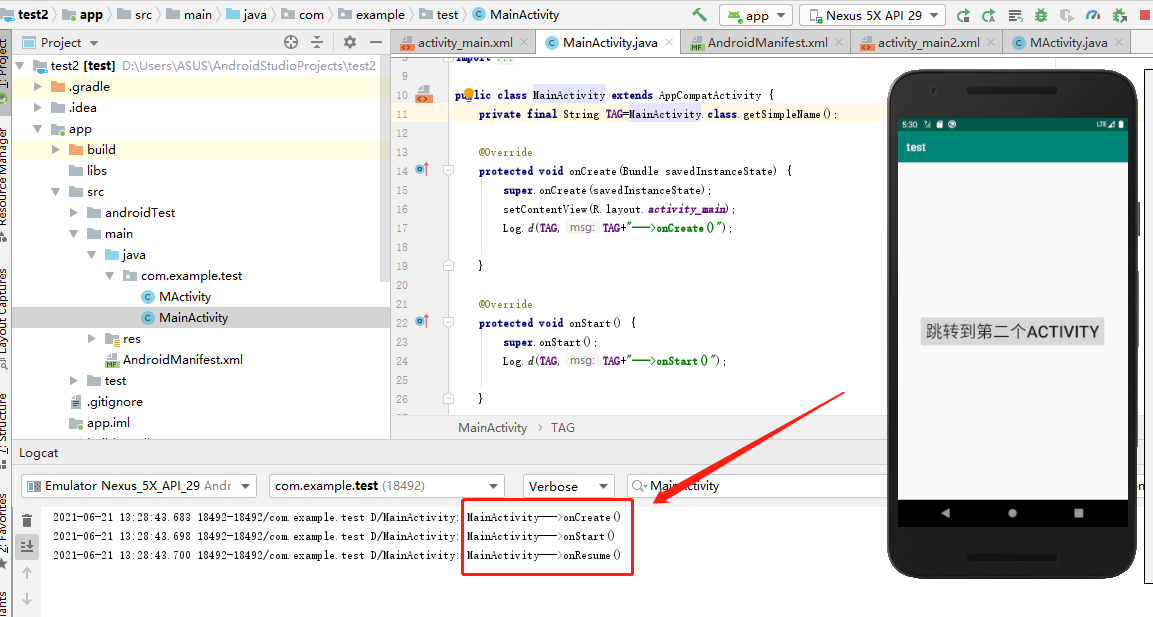The height and width of the screenshot is (617, 1153).
Task: Open the app run configuration dropdown
Action: point(756,15)
